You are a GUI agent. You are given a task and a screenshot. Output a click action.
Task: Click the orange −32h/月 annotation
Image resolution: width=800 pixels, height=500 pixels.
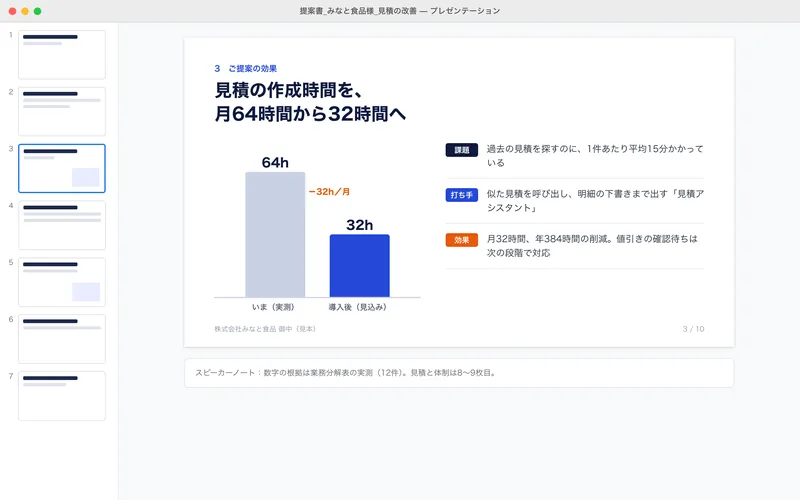(330, 192)
